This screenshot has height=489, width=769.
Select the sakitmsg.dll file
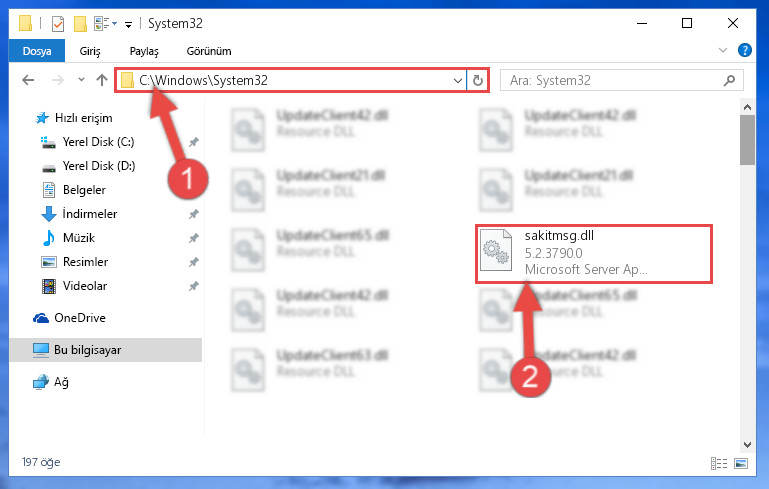pyautogui.click(x=593, y=253)
